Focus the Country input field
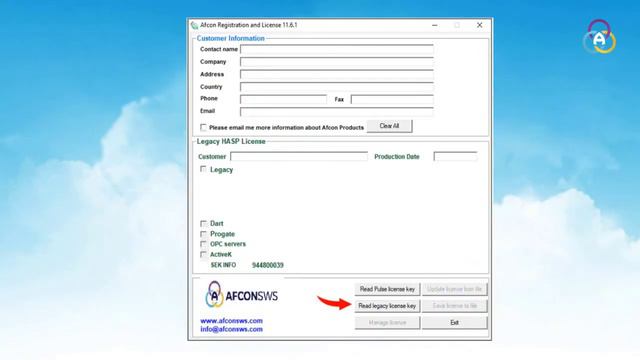The width and height of the screenshot is (640, 360). point(337,87)
